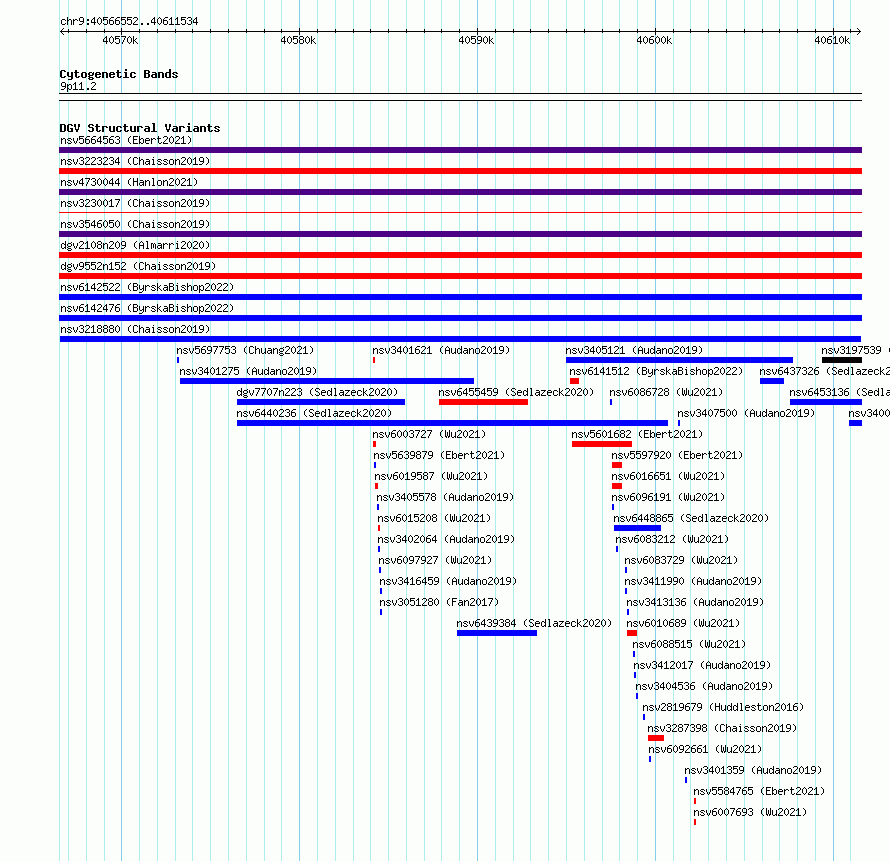Click the red bar under nsv3287398

tap(656, 738)
